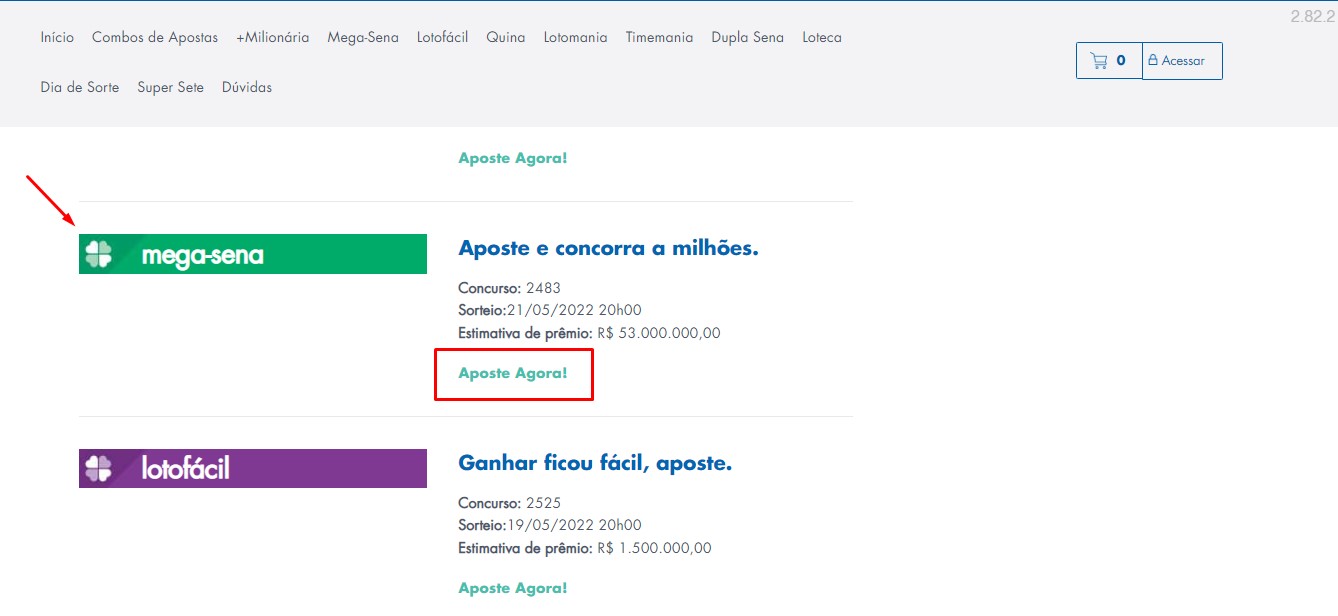Navigate to Quina page
The width and height of the screenshot is (1338, 616).
click(x=505, y=37)
